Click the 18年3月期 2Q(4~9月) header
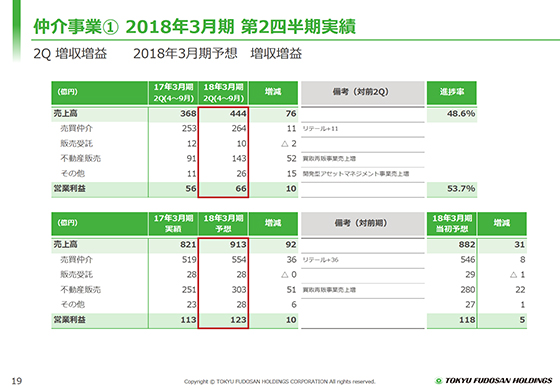 [x=223, y=93]
